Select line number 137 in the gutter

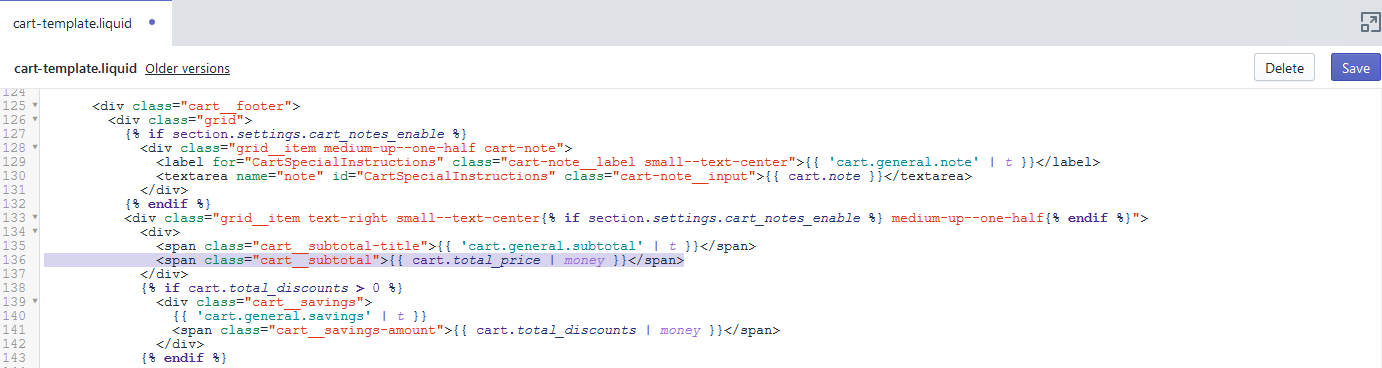pyautogui.click(x=15, y=273)
